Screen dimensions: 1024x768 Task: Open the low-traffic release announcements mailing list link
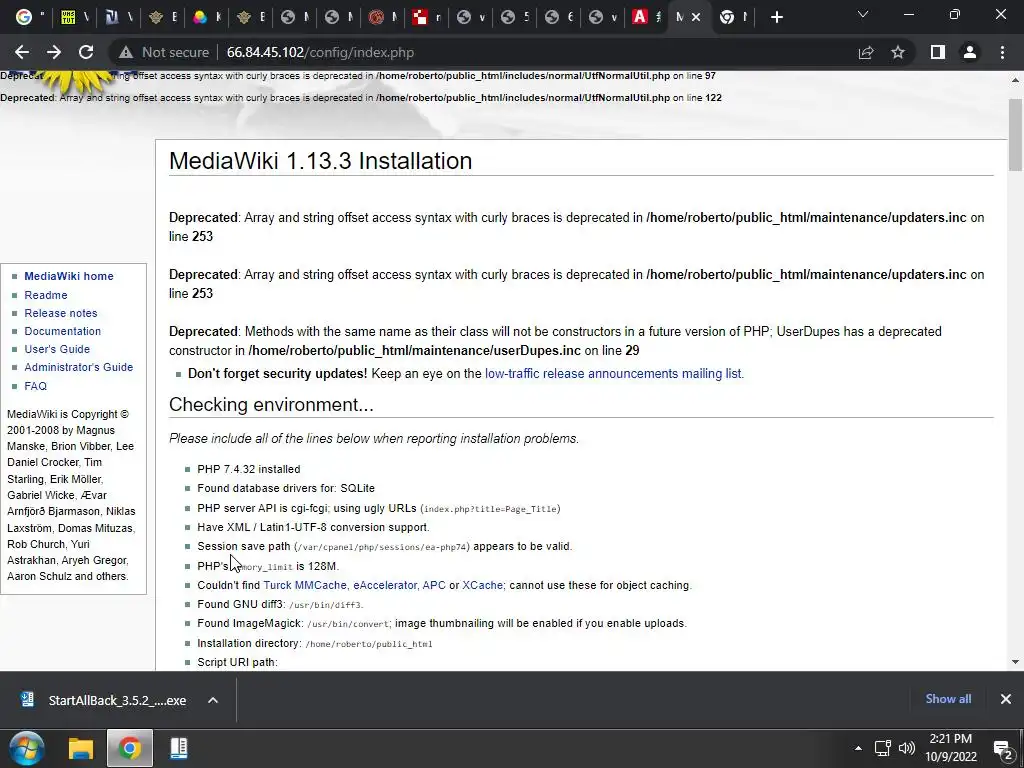click(x=614, y=374)
